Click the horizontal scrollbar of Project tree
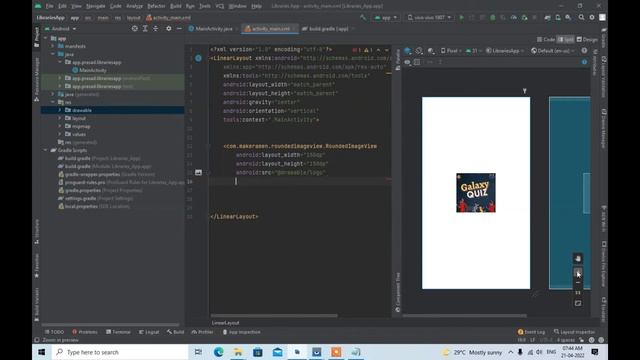This screenshot has width=640, height=360. tap(110, 325)
